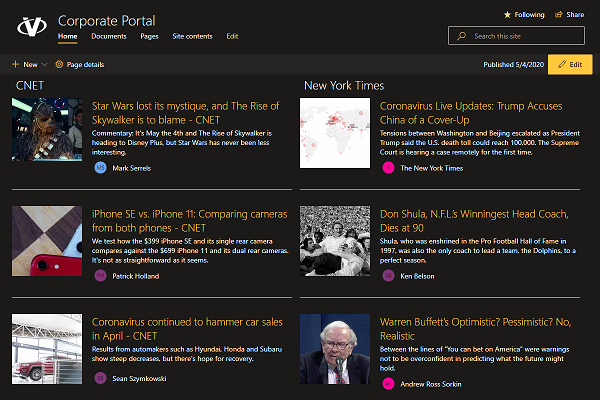Click the Following text label
The height and width of the screenshot is (400, 600).
(529, 15)
